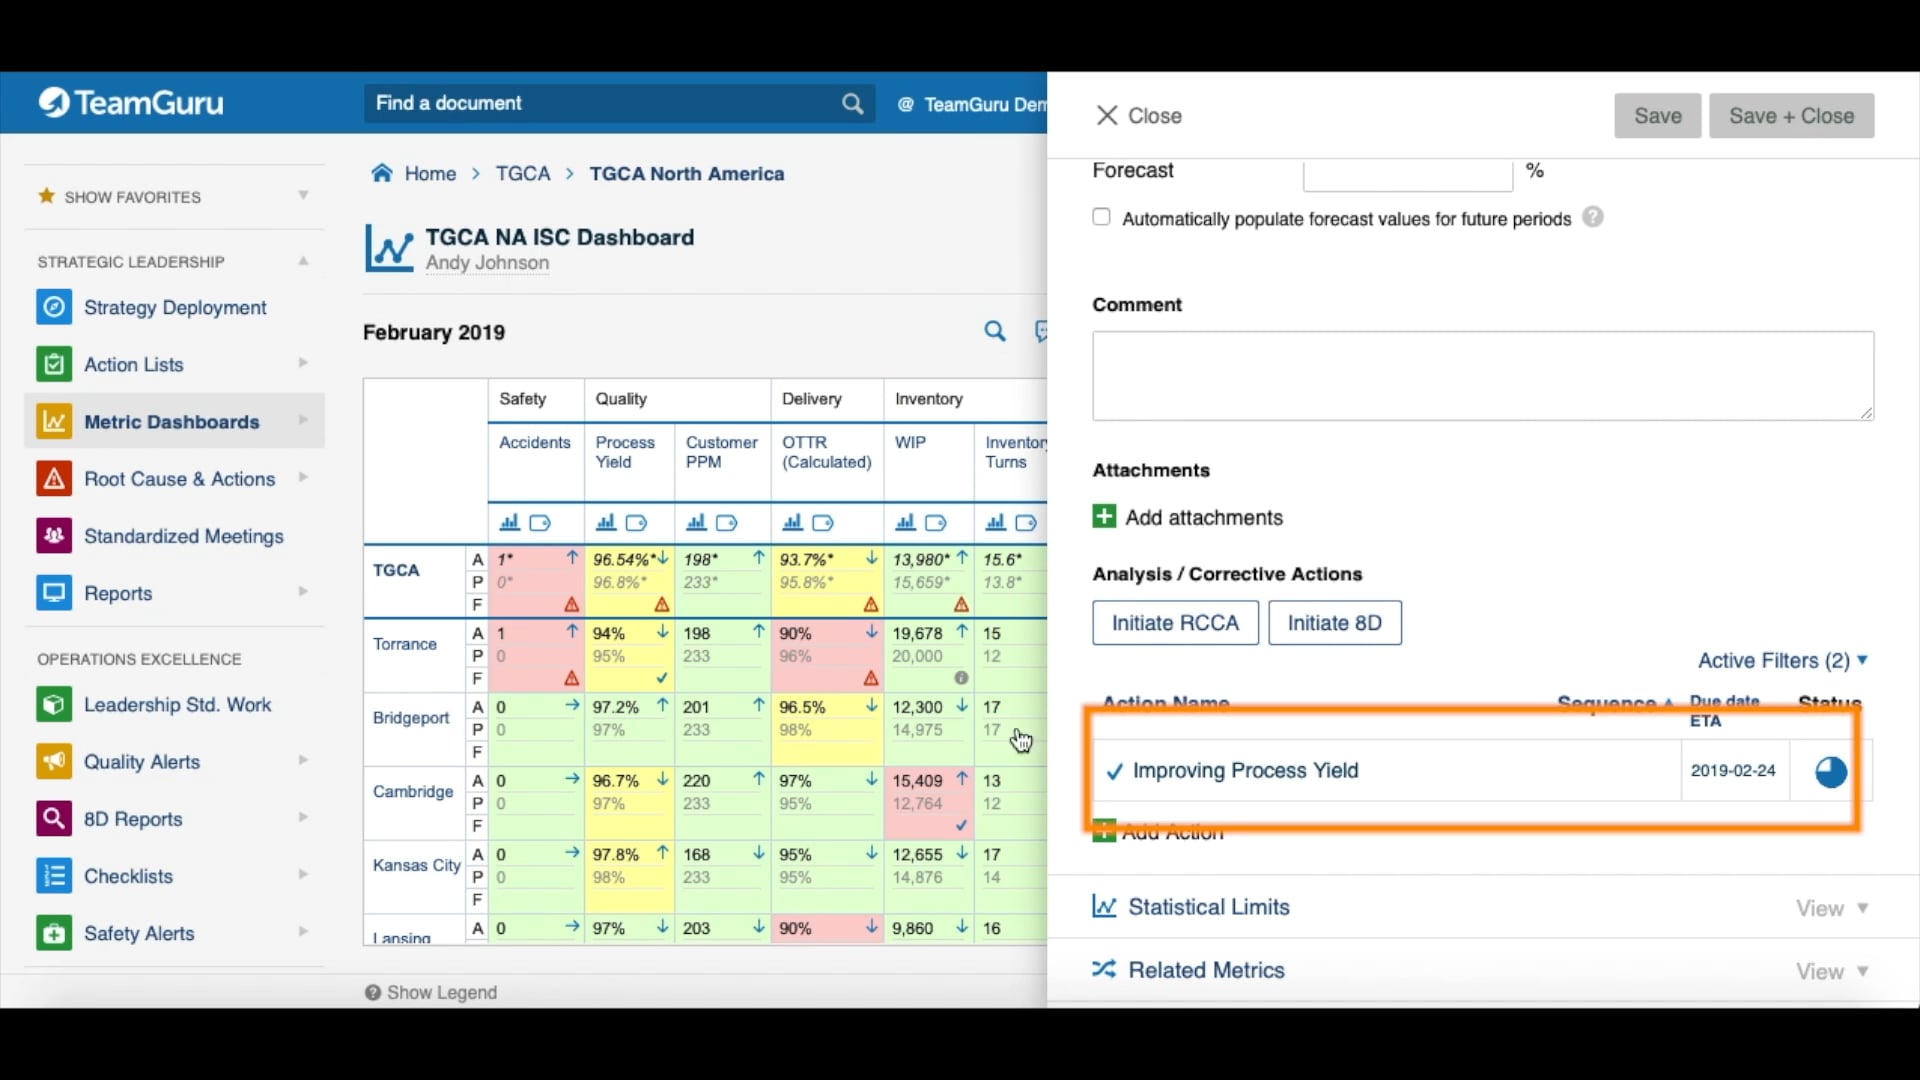The height and width of the screenshot is (1080, 1920).
Task: Open the 8D Reports section
Action: pos(131,818)
